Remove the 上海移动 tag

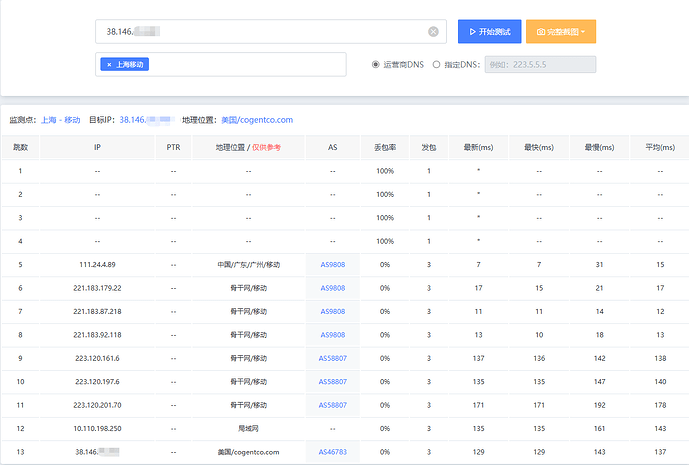[109, 65]
